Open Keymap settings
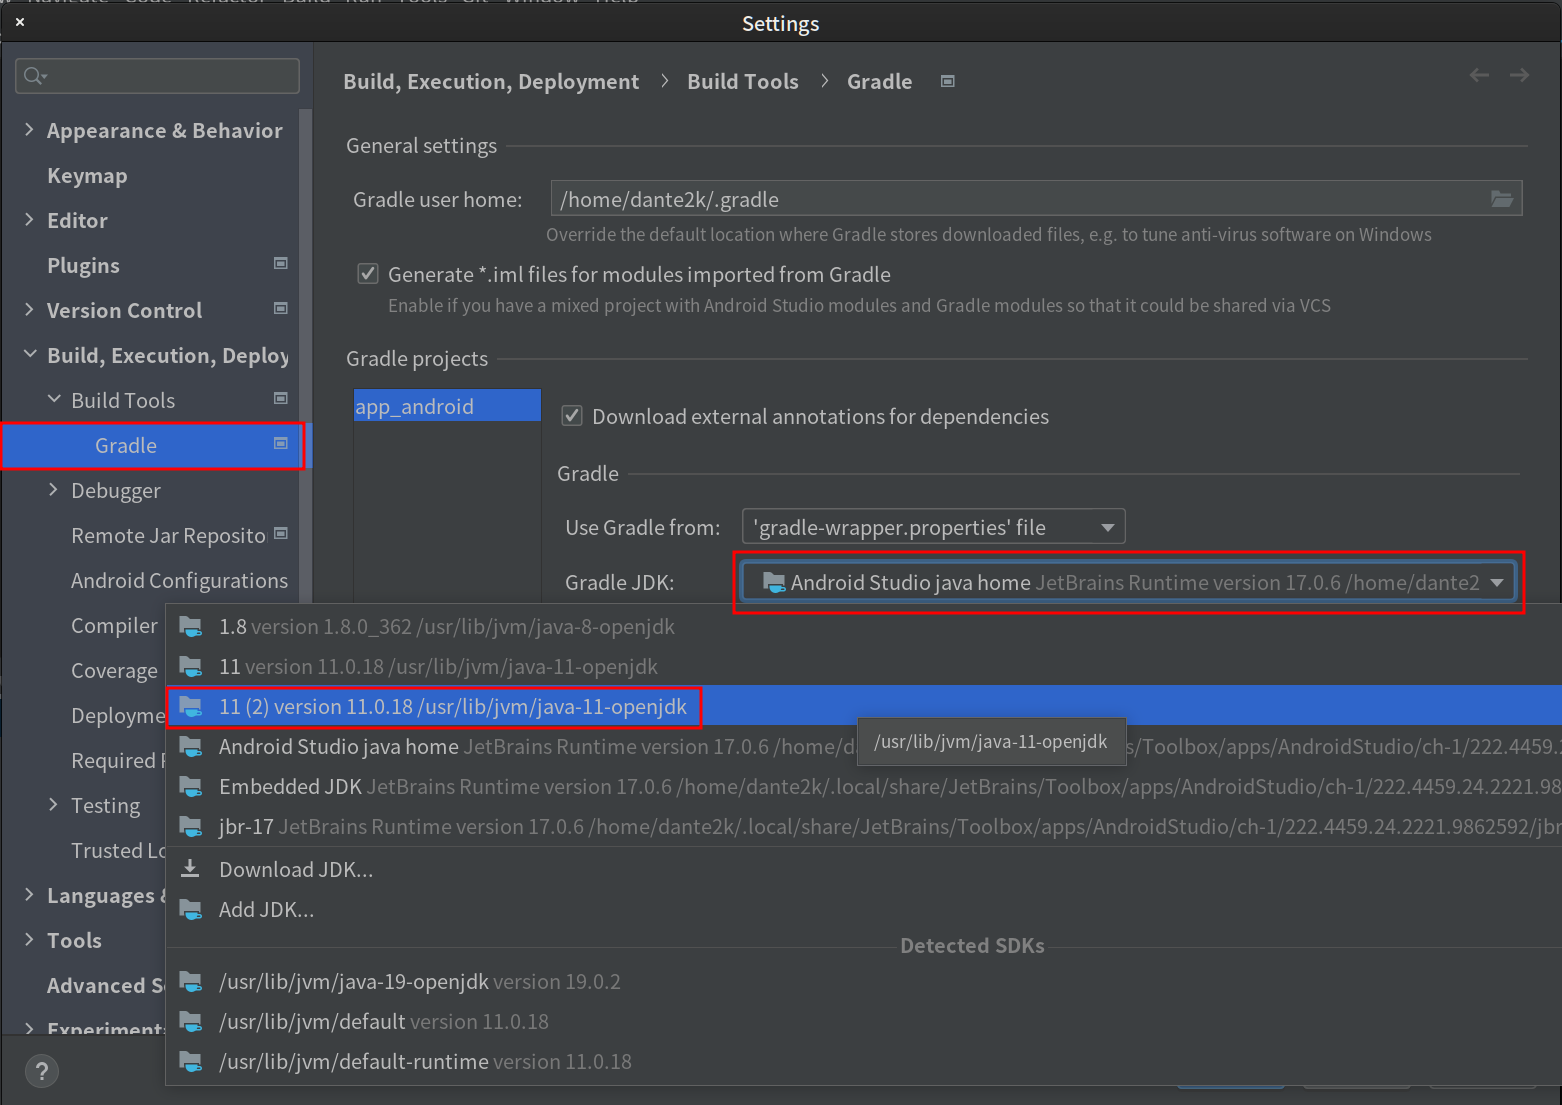The width and height of the screenshot is (1562, 1105). pos(87,175)
